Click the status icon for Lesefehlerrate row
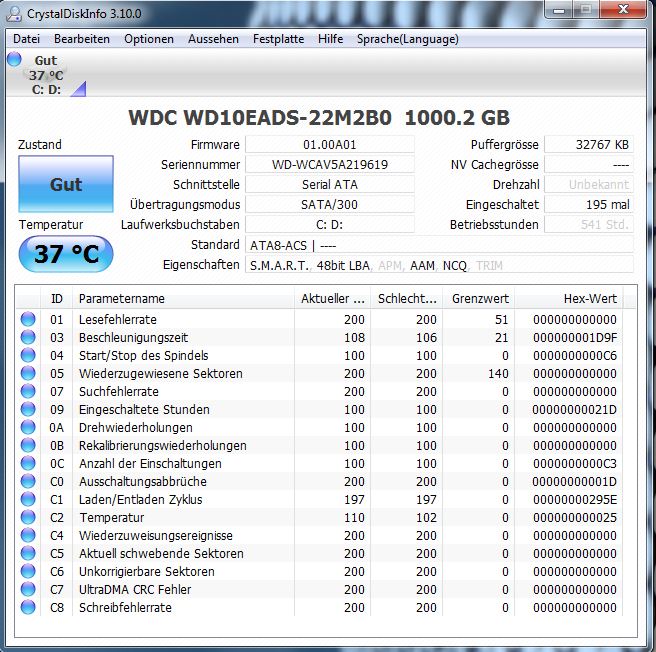The width and height of the screenshot is (656, 652). [x=28, y=319]
